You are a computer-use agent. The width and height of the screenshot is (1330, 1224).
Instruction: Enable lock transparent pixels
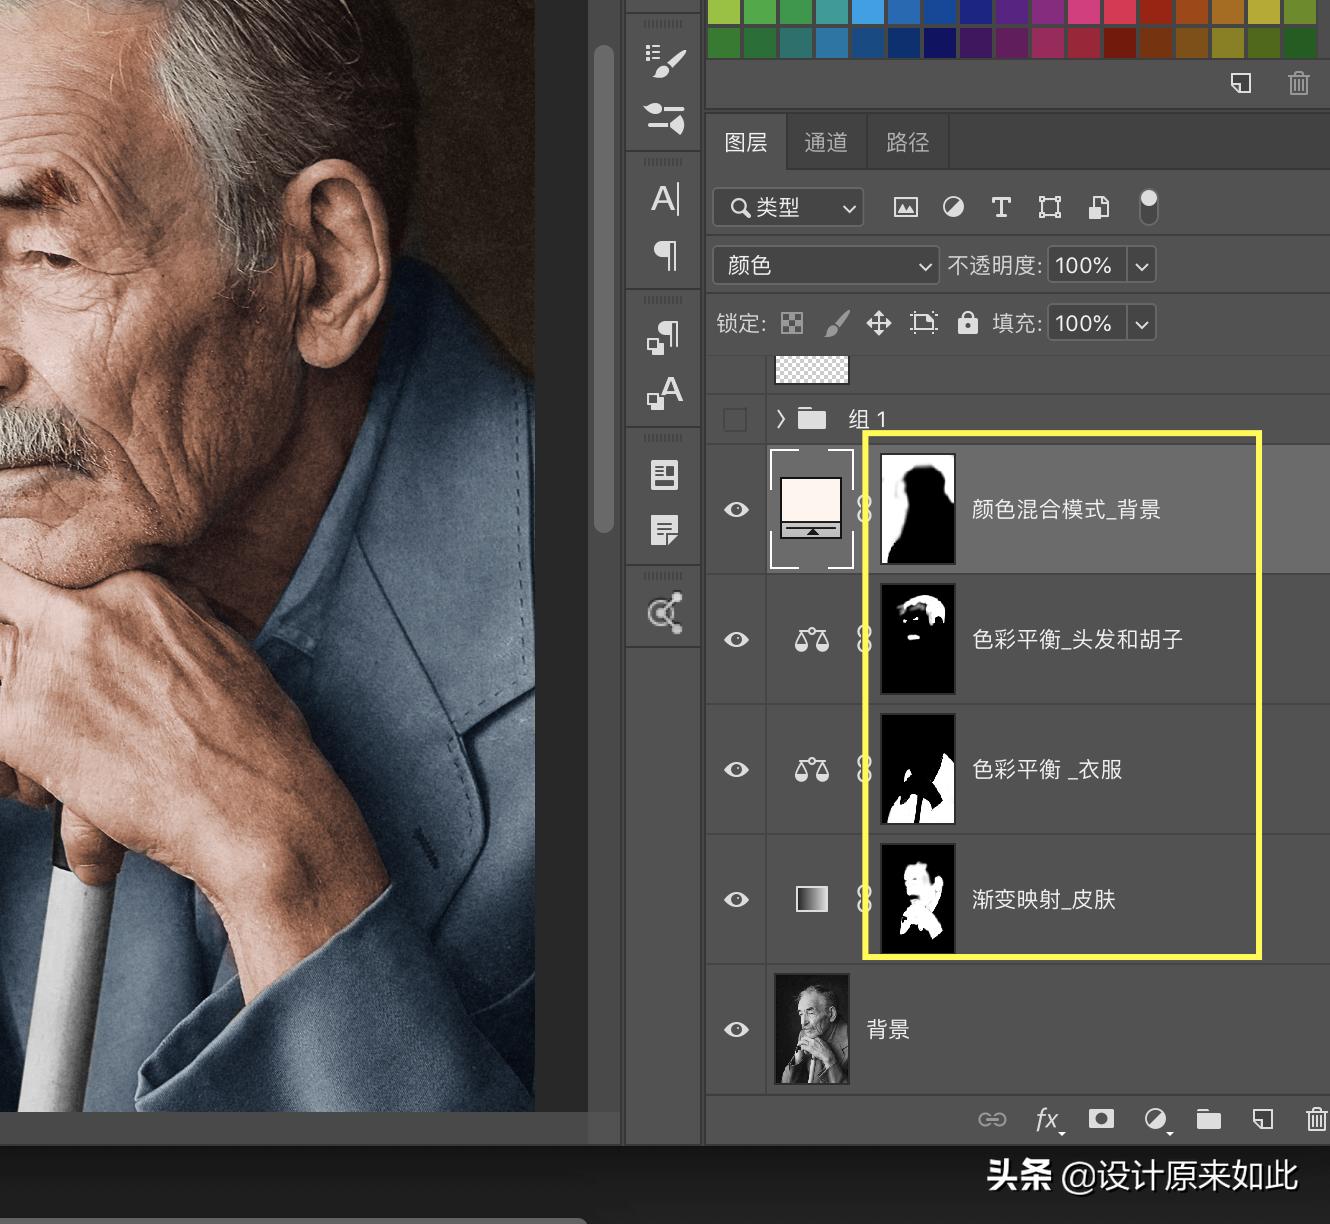click(791, 322)
